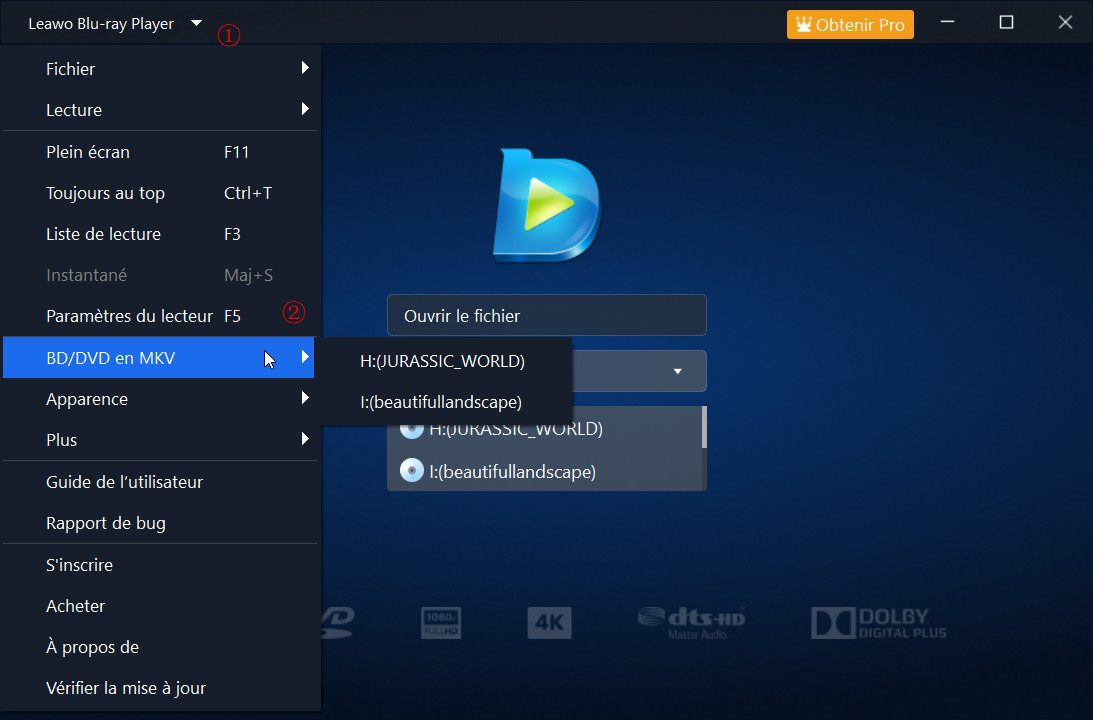
Task: Open the Leawo Blu-ray Player title dropdown arrow
Action: 197,24
